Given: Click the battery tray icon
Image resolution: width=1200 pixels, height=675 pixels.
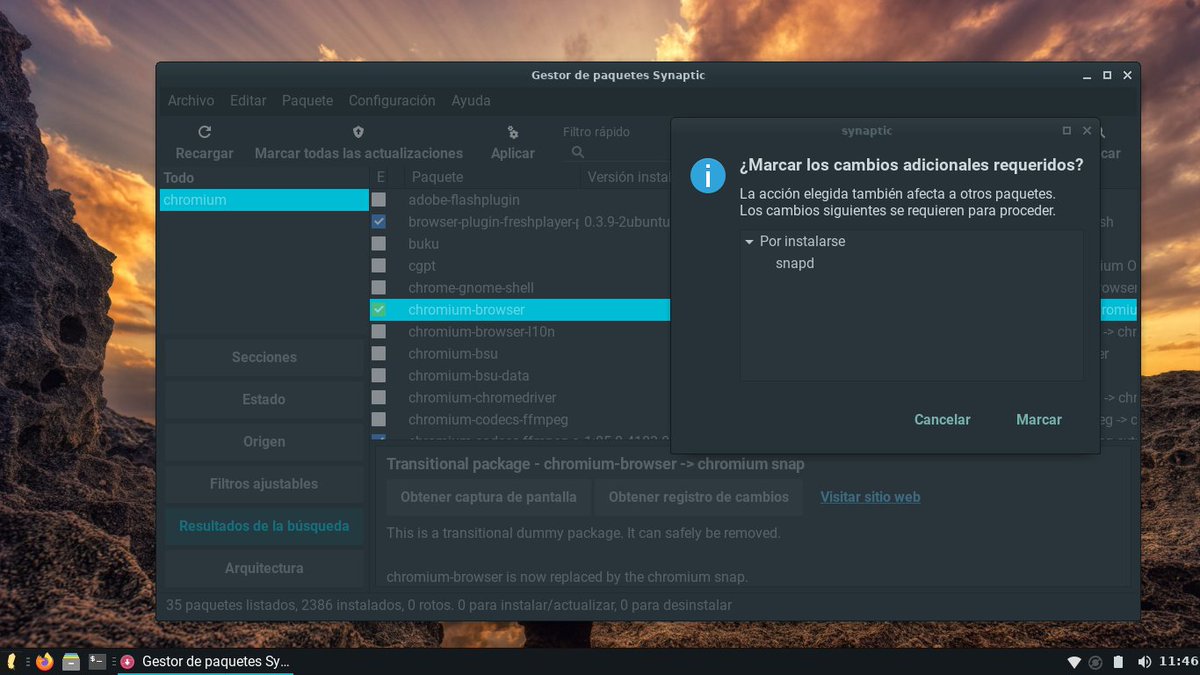Looking at the screenshot, I should [1118, 662].
